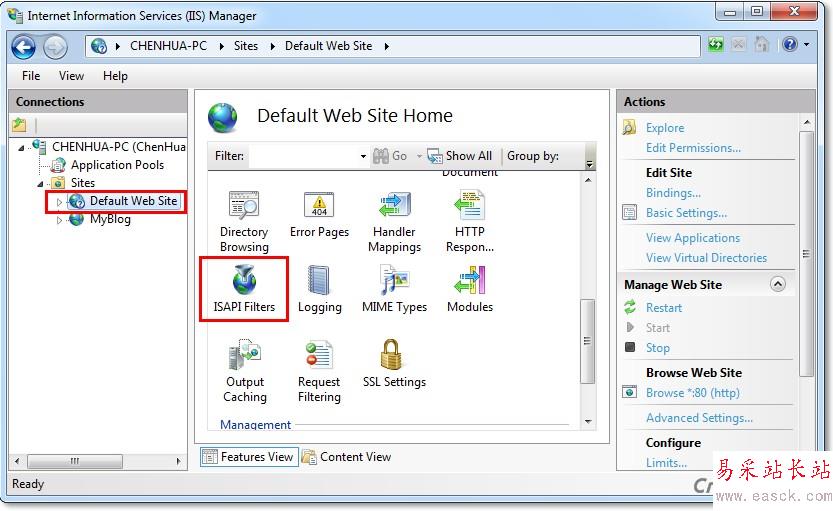Collapse the CHENHUA-PC server node
This screenshot has height=511, width=833.
21,148
